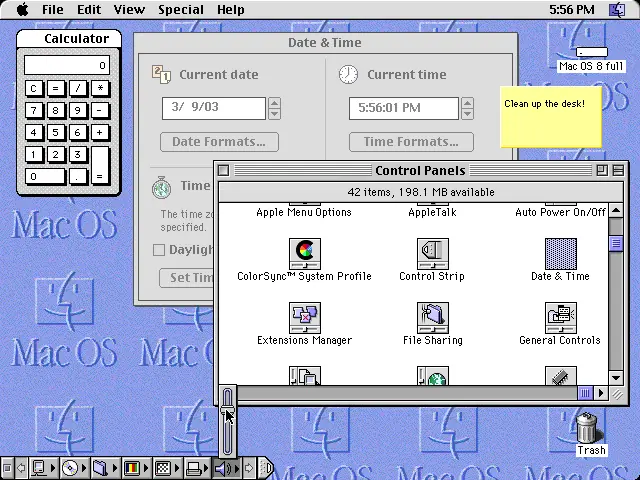Open the ColorSync System Profile control panel icon
Image resolution: width=640 pixels, height=480 pixels.
coord(304,253)
